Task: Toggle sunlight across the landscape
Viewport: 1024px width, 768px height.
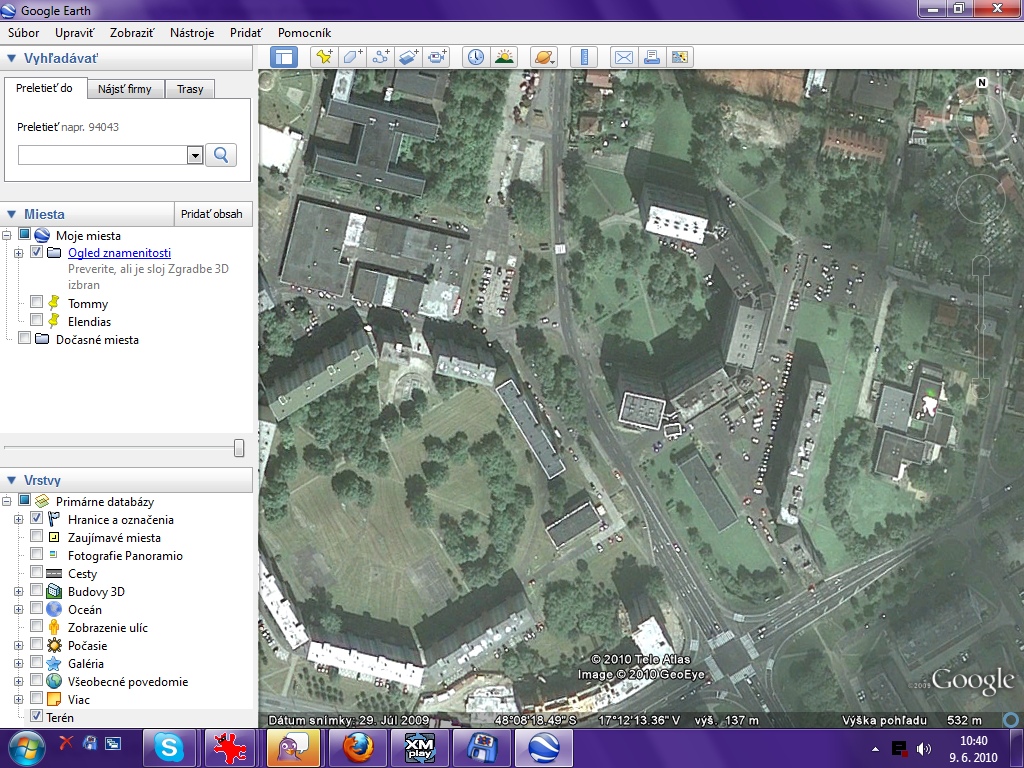Action: pyautogui.click(x=503, y=57)
